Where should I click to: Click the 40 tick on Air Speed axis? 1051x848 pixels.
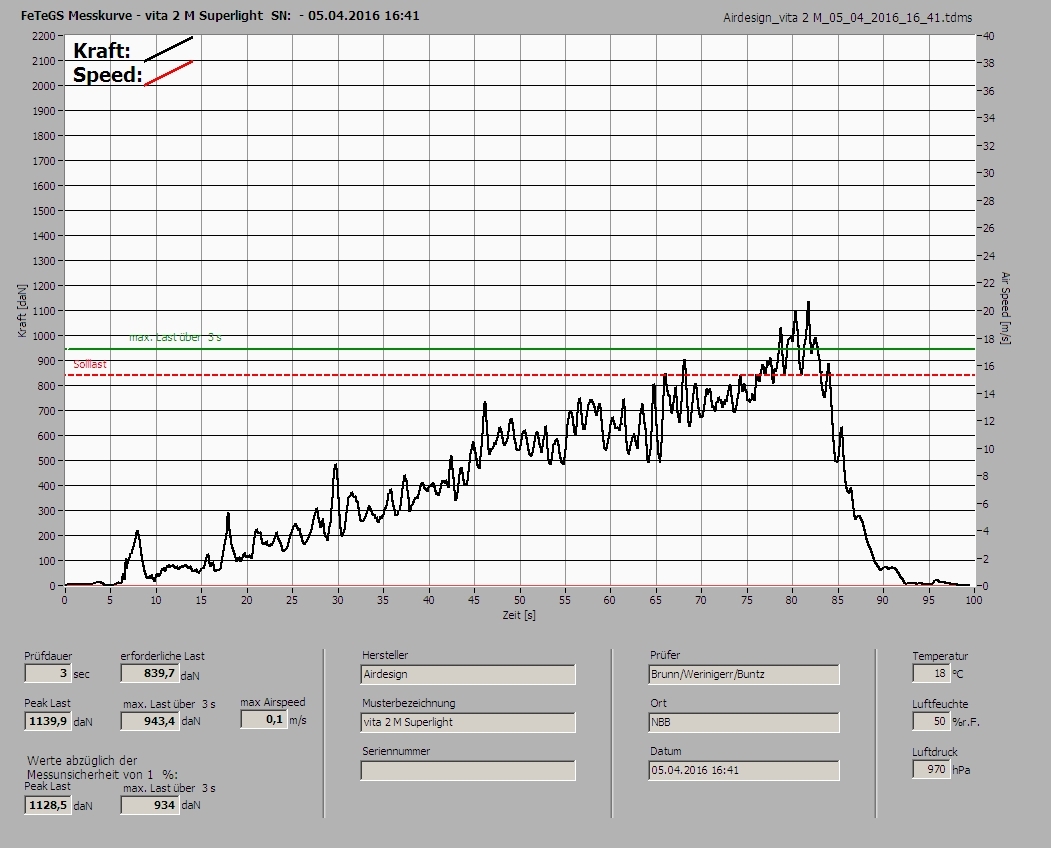989,36
